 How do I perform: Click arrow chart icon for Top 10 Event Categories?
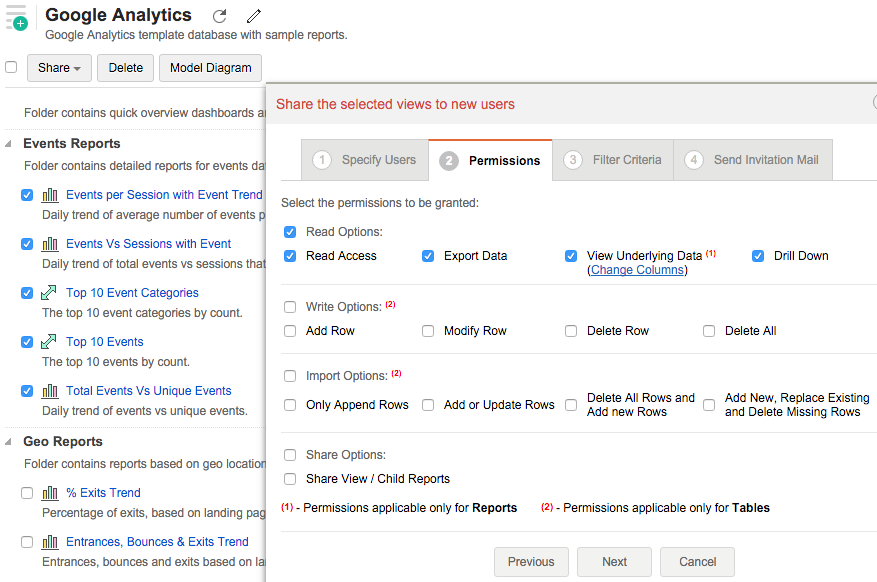pyautogui.click(x=50, y=293)
